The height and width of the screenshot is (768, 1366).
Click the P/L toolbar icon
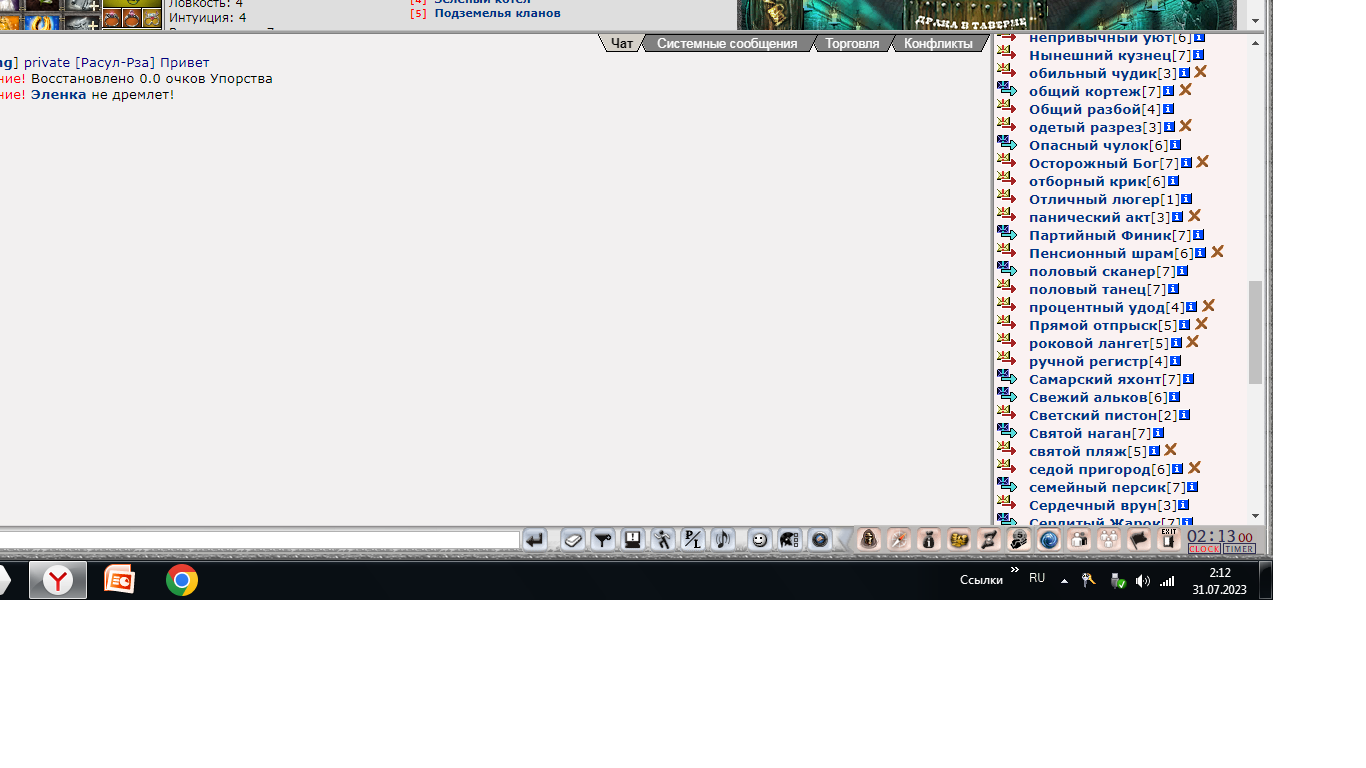692,540
